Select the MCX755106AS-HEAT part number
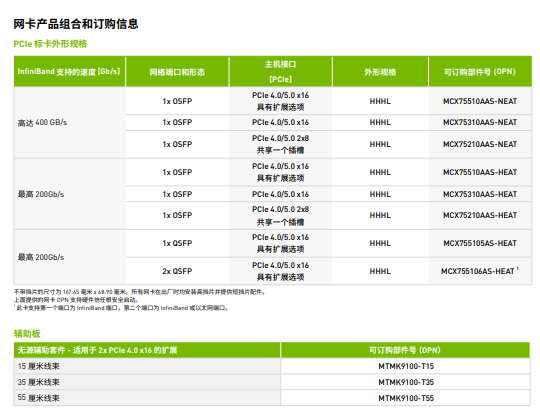540x413 pixels. tap(478, 271)
